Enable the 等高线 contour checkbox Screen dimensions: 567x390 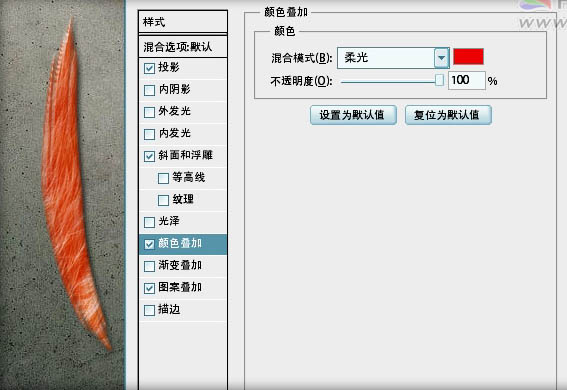(163, 178)
